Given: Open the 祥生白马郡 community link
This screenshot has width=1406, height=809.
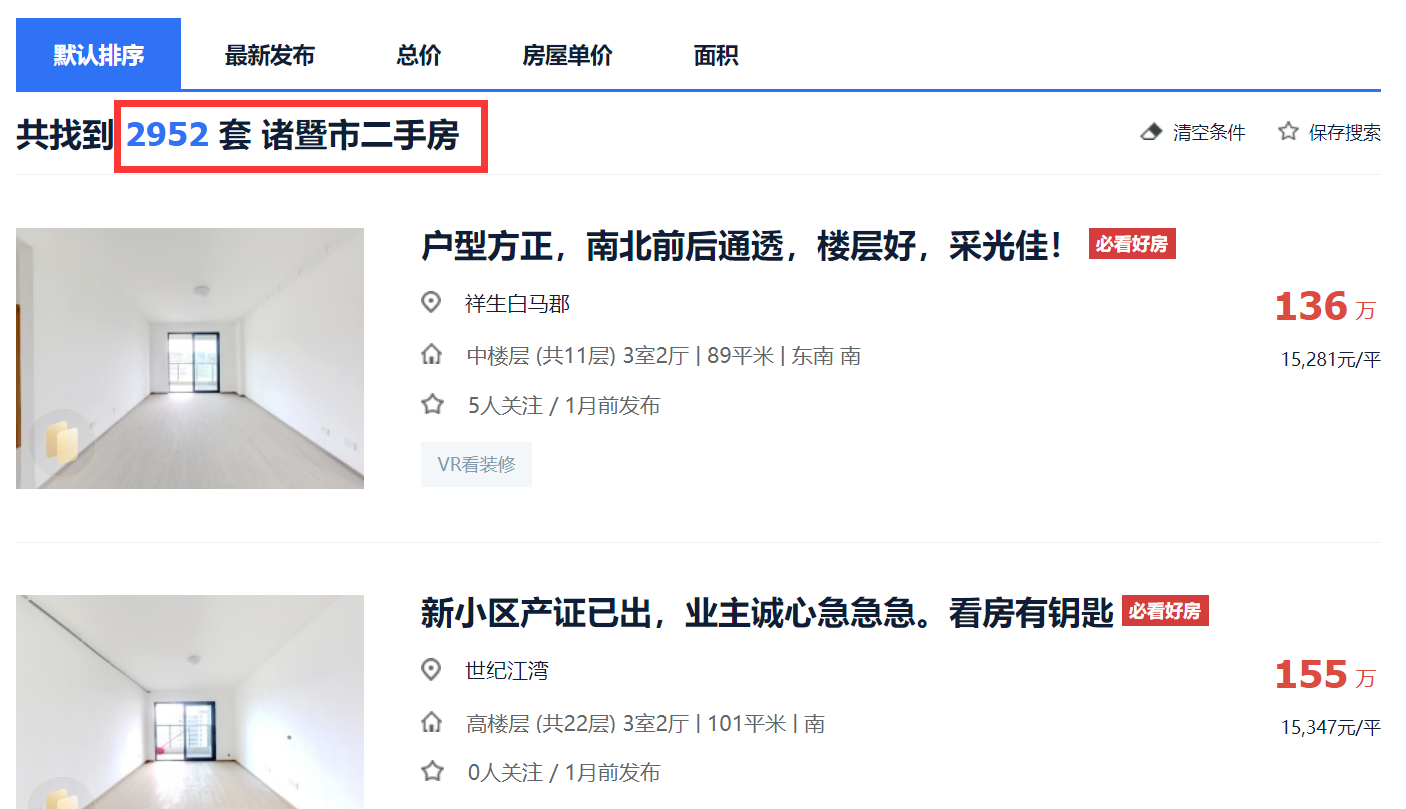Looking at the screenshot, I should [x=517, y=303].
